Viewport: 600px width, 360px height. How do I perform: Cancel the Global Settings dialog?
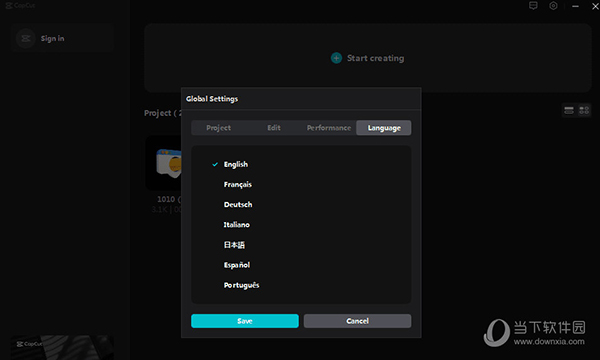pos(357,321)
